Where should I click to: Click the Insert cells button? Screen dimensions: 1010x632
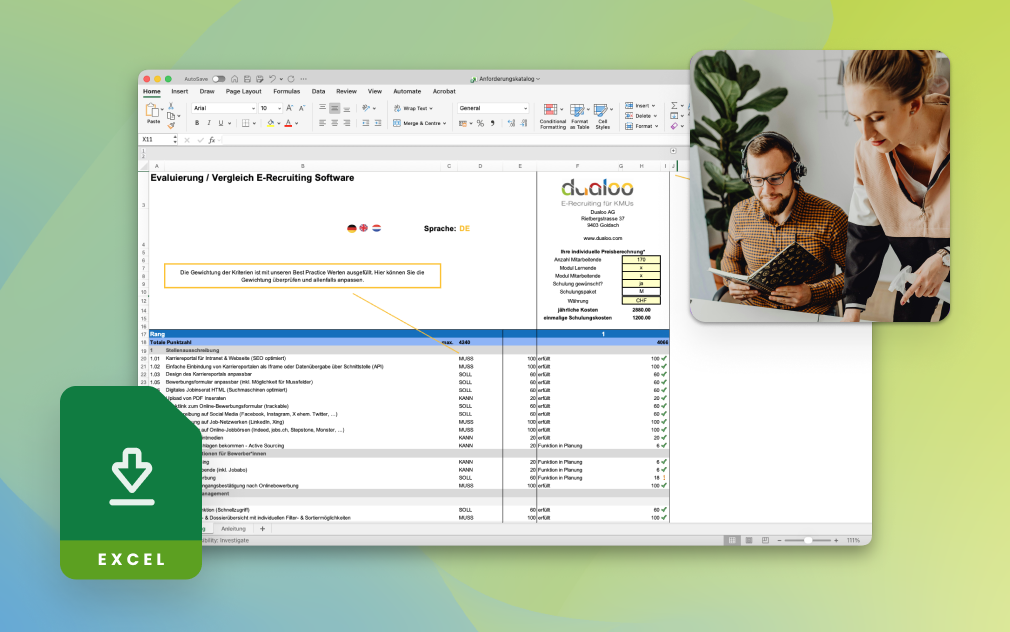click(640, 106)
